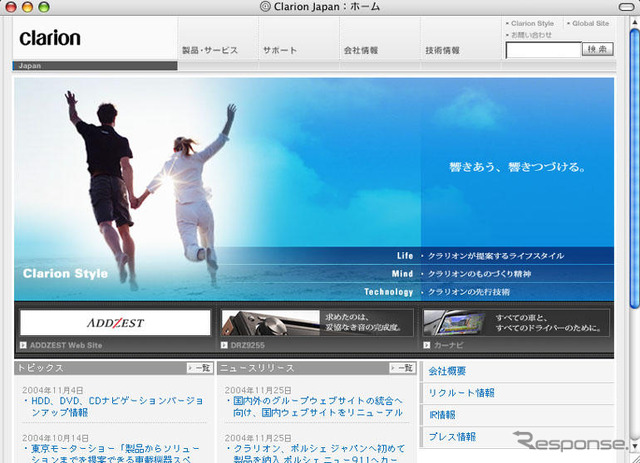640x463 pixels.
Task: Click the clarion logo
Action: coord(50,38)
